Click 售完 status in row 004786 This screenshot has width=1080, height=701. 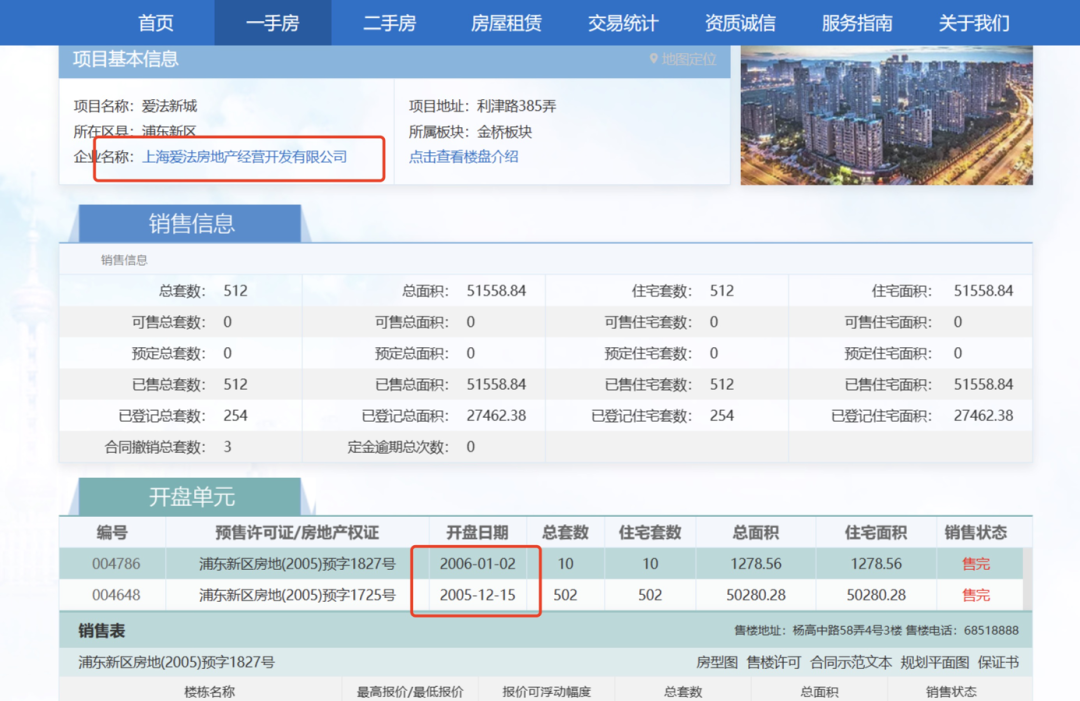pos(975,564)
